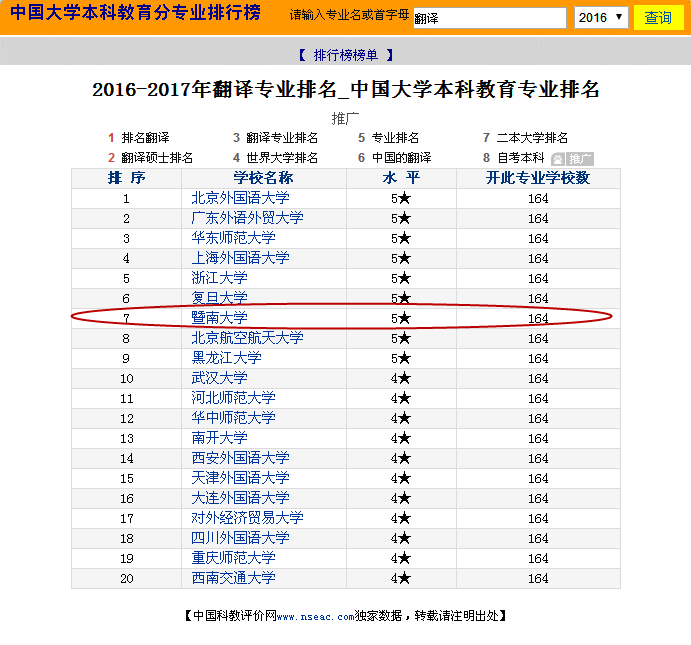
Task: Open the 西南交通大学 school link
Action: (x=233, y=578)
